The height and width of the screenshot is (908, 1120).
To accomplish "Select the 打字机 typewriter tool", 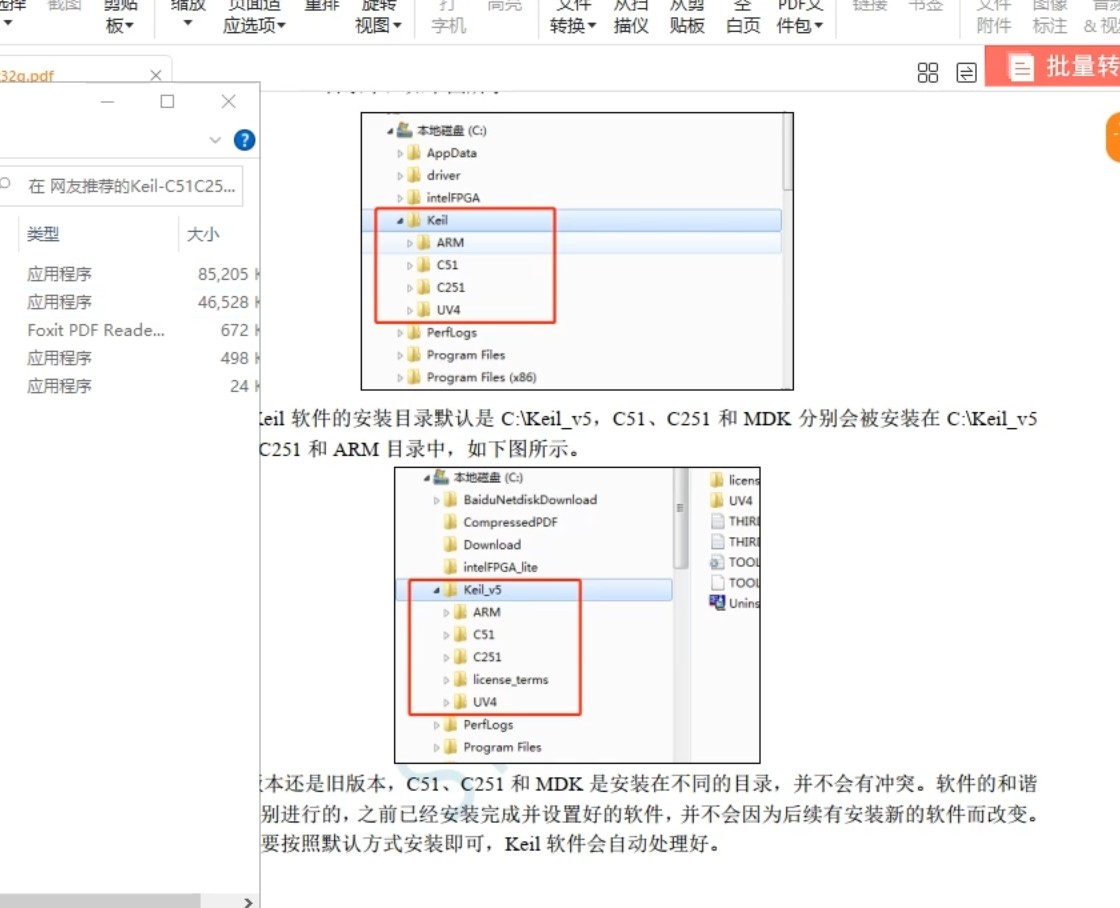I will click(448, 17).
